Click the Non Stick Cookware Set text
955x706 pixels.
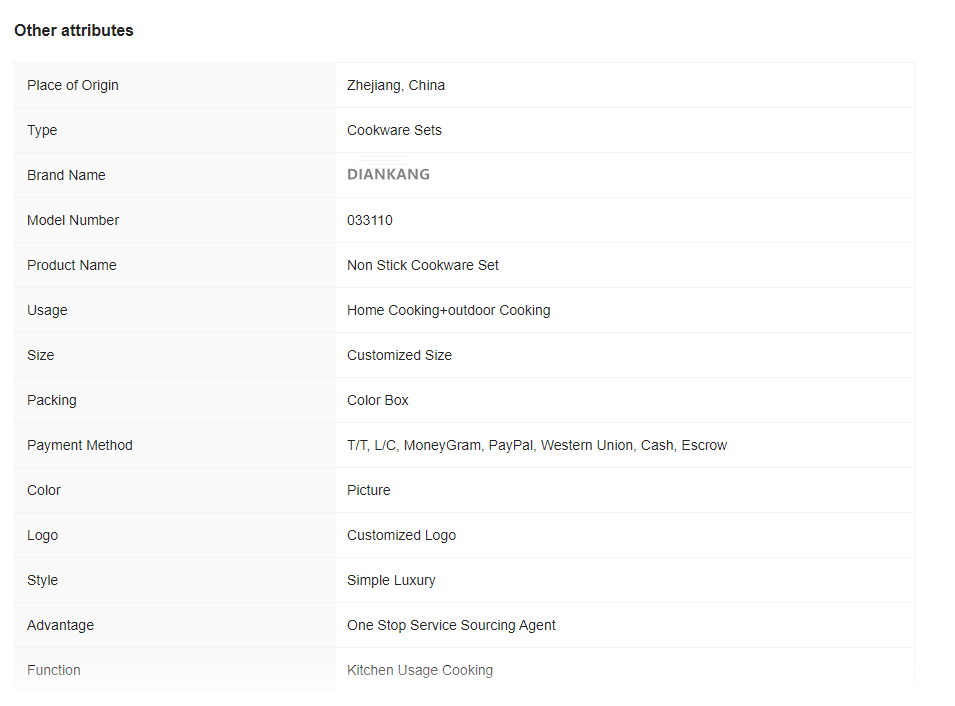pos(423,266)
